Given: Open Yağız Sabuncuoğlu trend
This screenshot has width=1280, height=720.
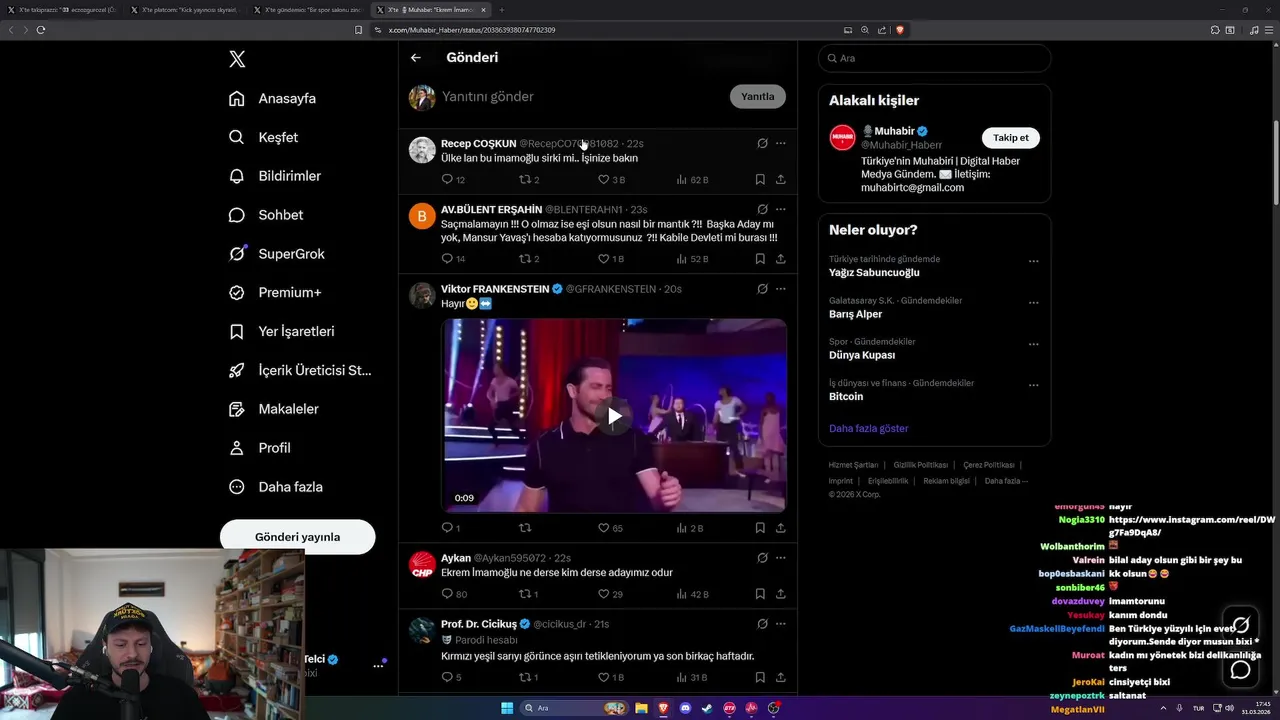Looking at the screenshot, I should click(874, 273).
